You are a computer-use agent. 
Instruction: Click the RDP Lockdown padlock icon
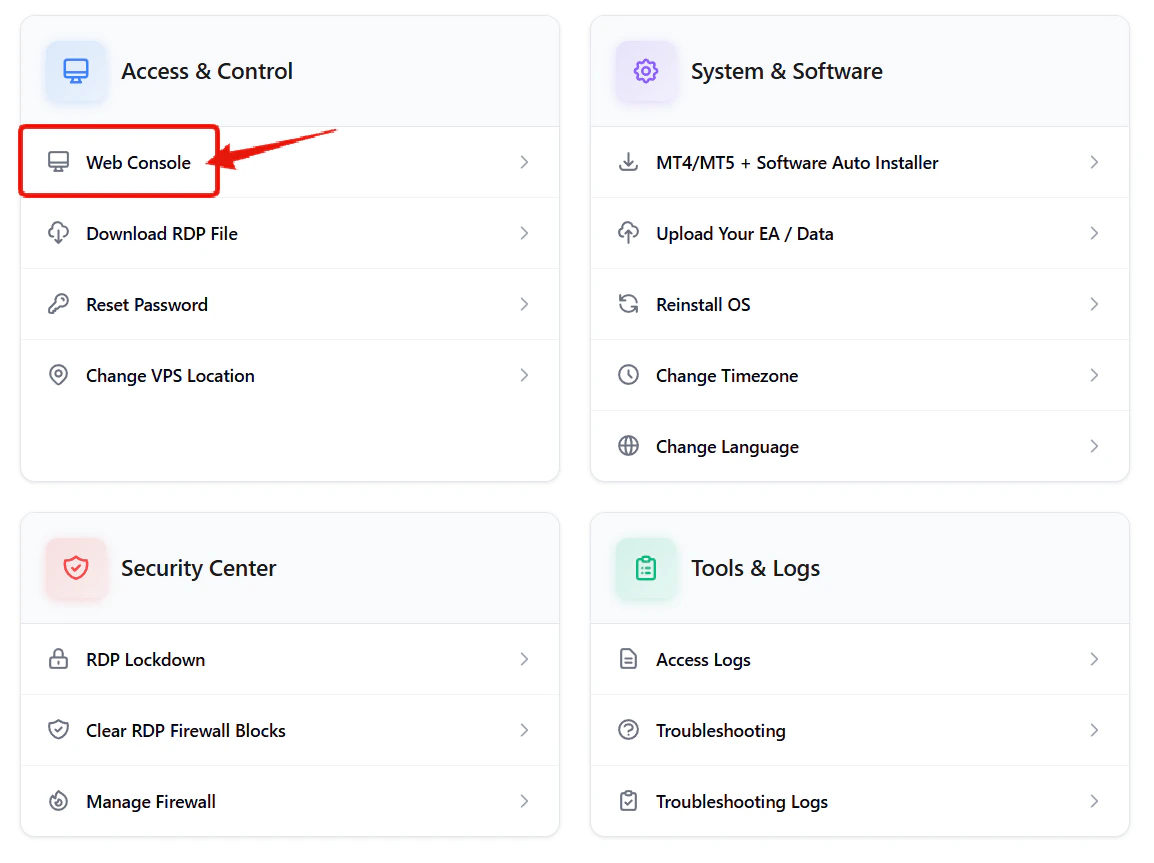(59, 659)
